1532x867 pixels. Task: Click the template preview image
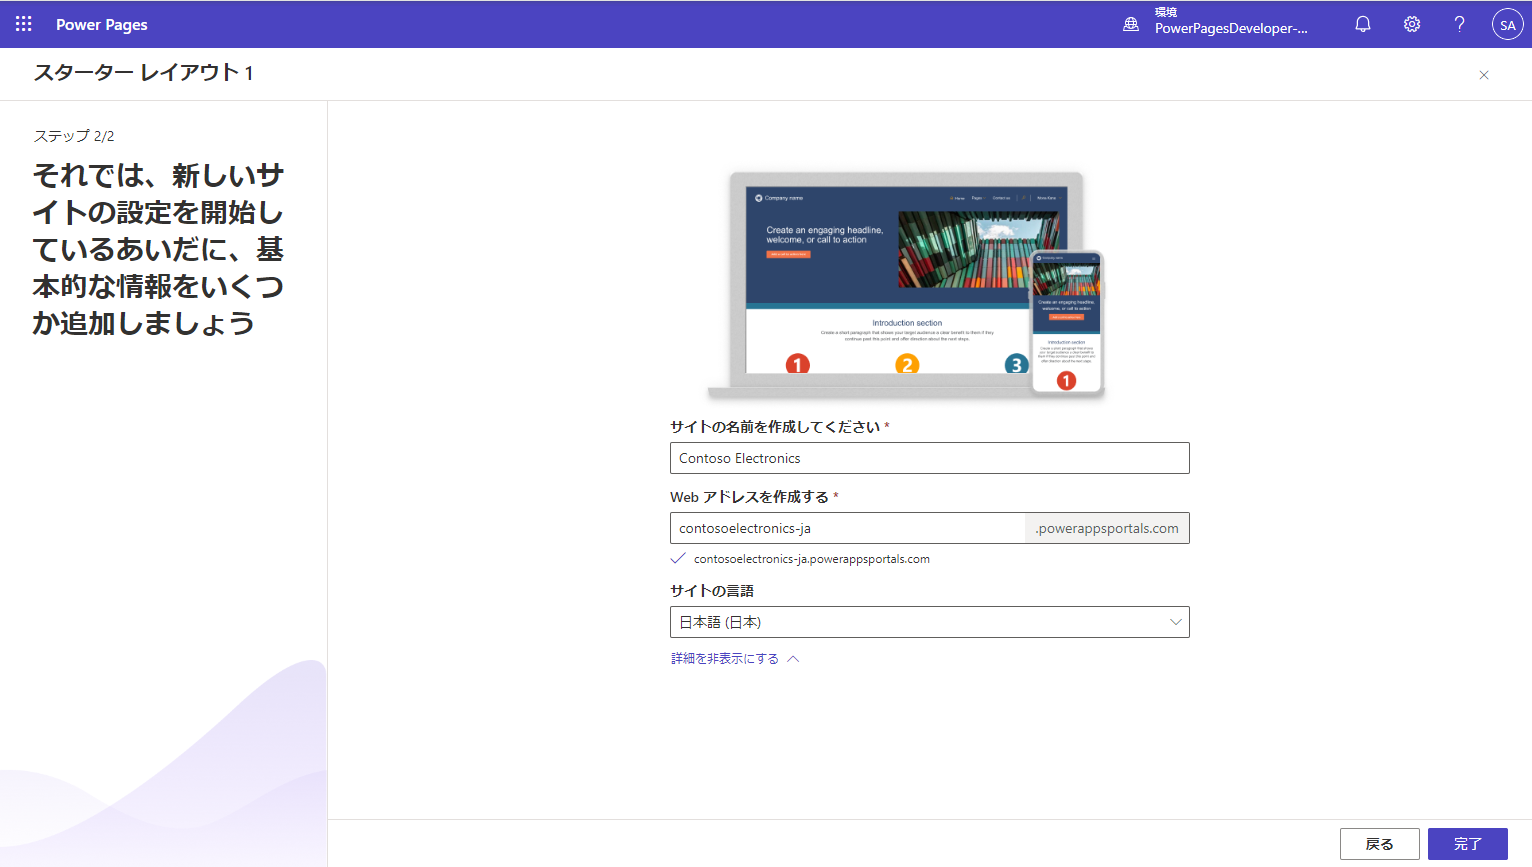pos(906,286)
